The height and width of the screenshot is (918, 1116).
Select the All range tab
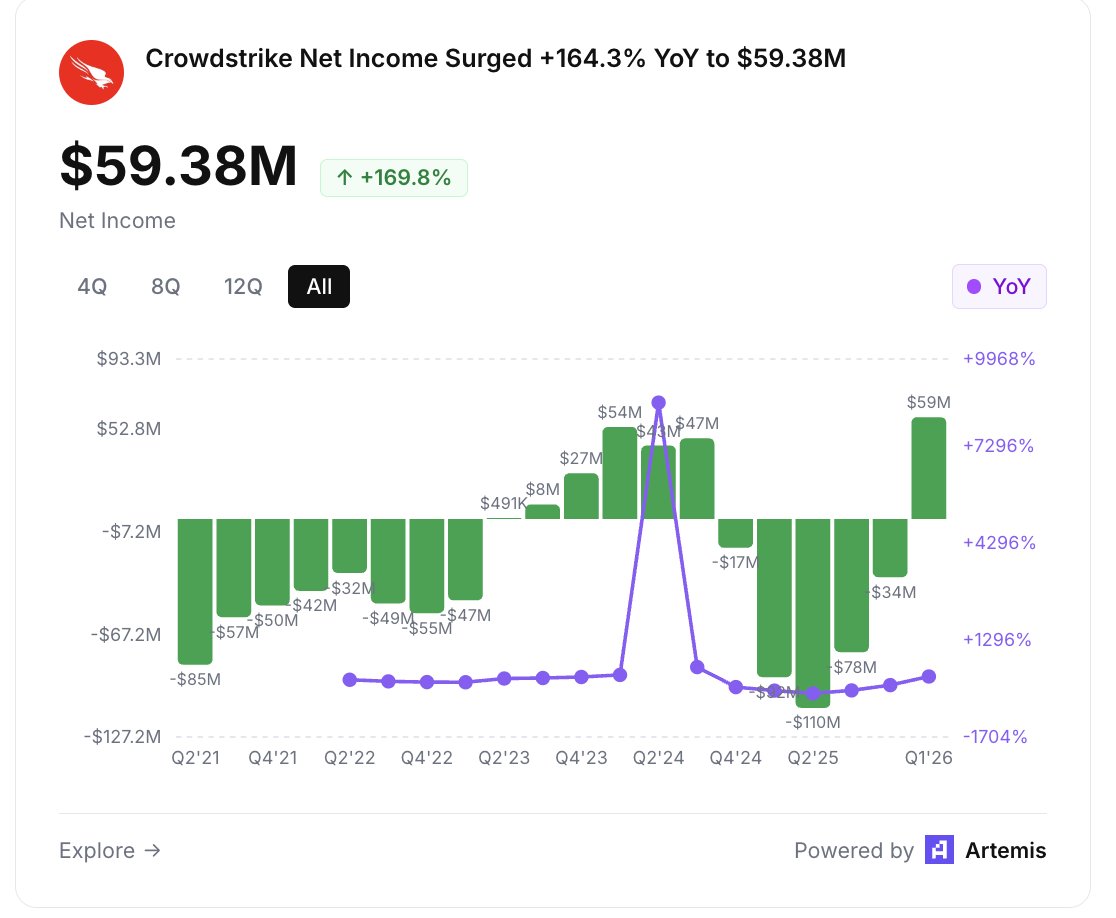tap(319, 286)
